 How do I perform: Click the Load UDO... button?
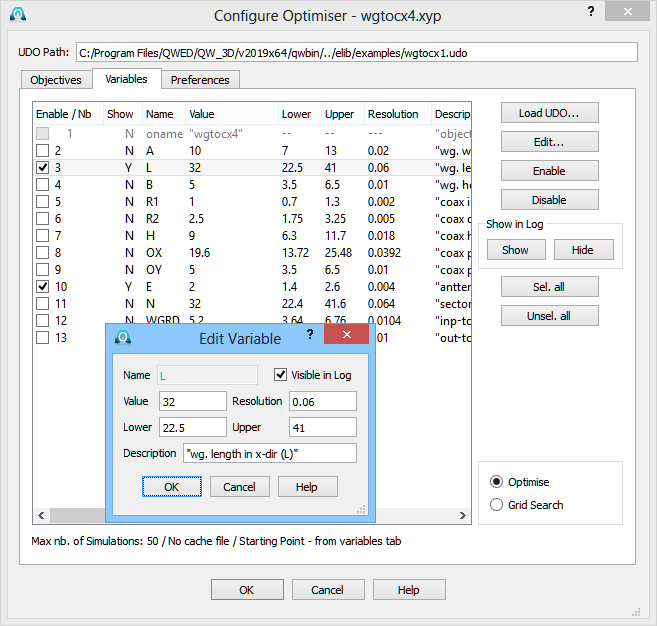coord(549,113)
